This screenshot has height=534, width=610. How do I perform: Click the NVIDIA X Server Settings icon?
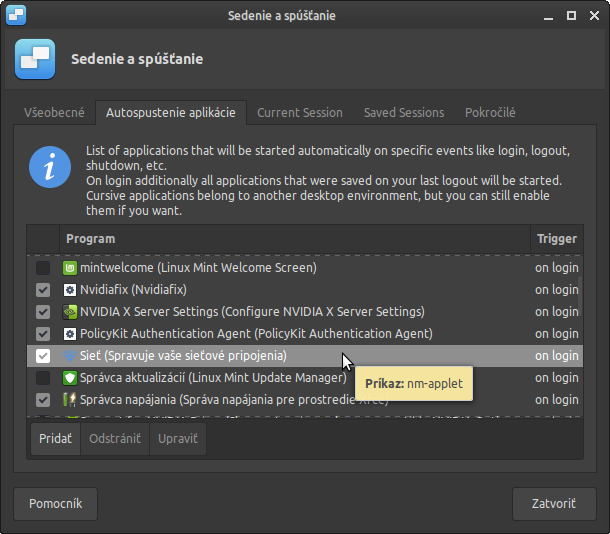pyautogui.click(x=70, y=312)
